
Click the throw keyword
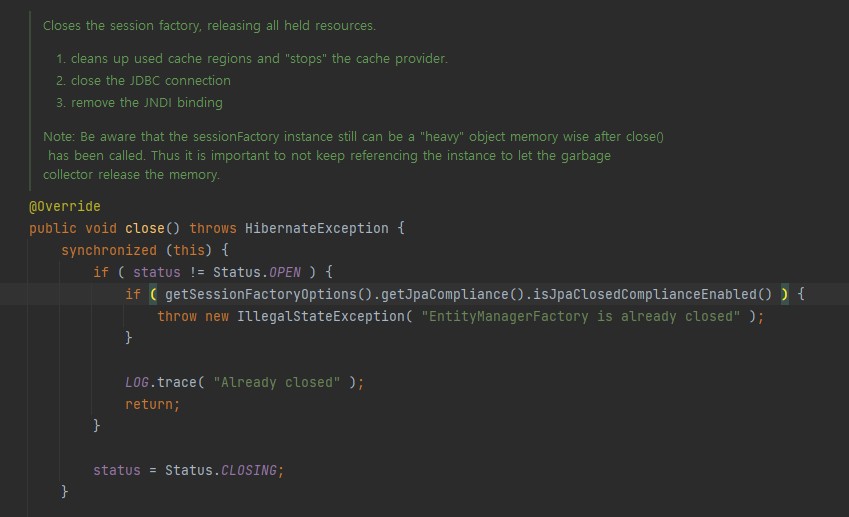[x=176, y=316]
